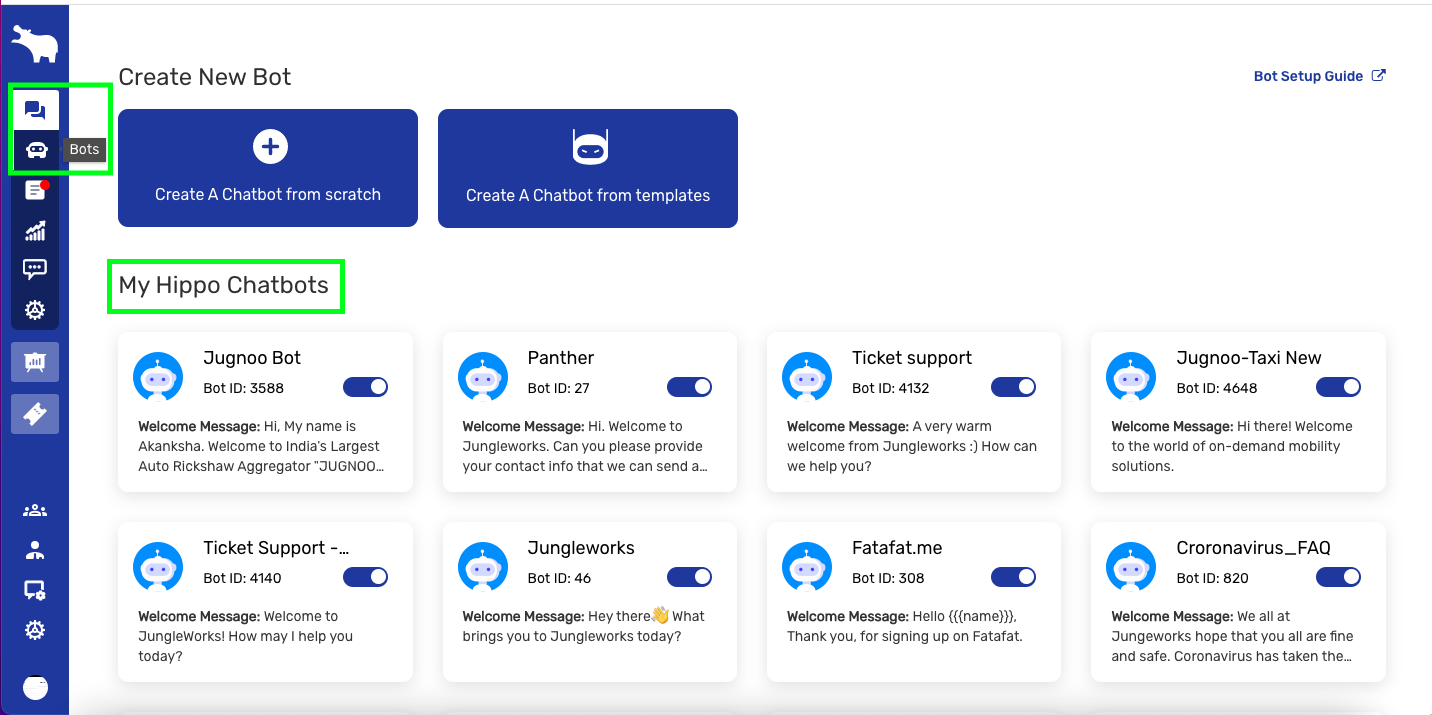Toggle off the Panther bot switch
Viewport: 1432px width, 715px height.
[689, 387]
